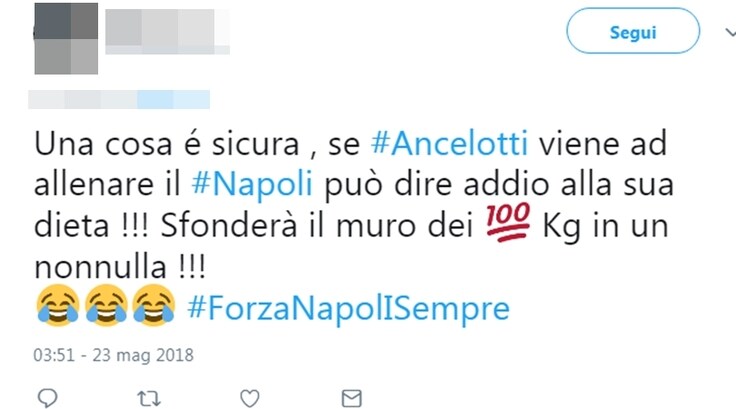The height and width of the screenshot is (409, 736).
Task: Send via direct message envelope icon
Action: [352, 398]
